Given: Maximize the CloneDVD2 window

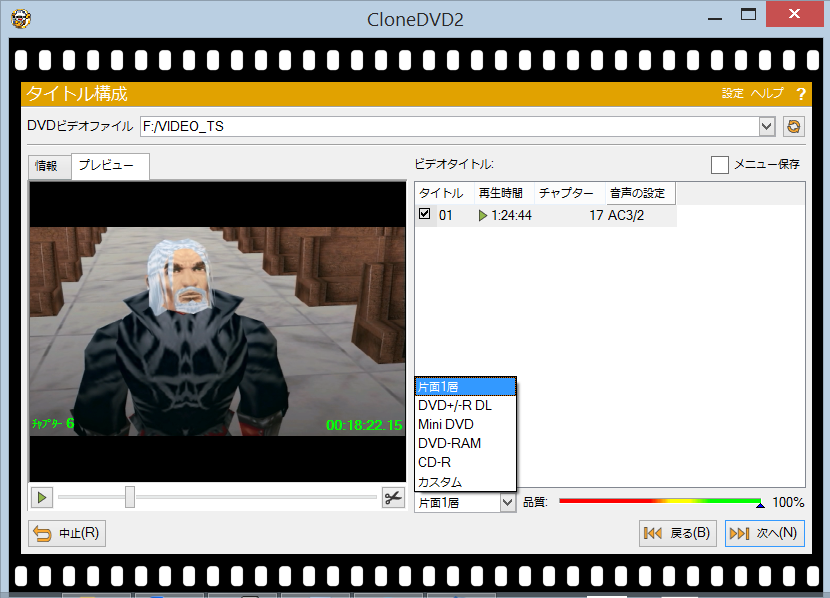Looking at the screenshot, I should click(x=748, y=15).
